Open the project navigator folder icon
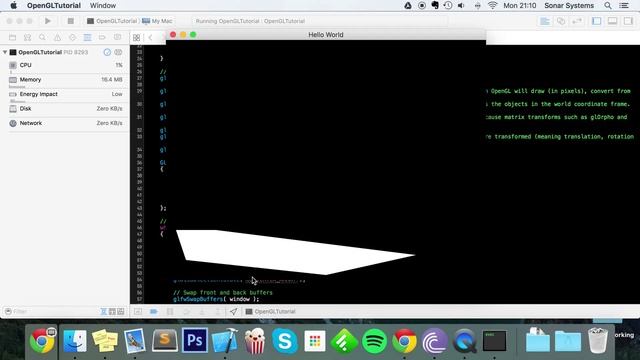 13,38
